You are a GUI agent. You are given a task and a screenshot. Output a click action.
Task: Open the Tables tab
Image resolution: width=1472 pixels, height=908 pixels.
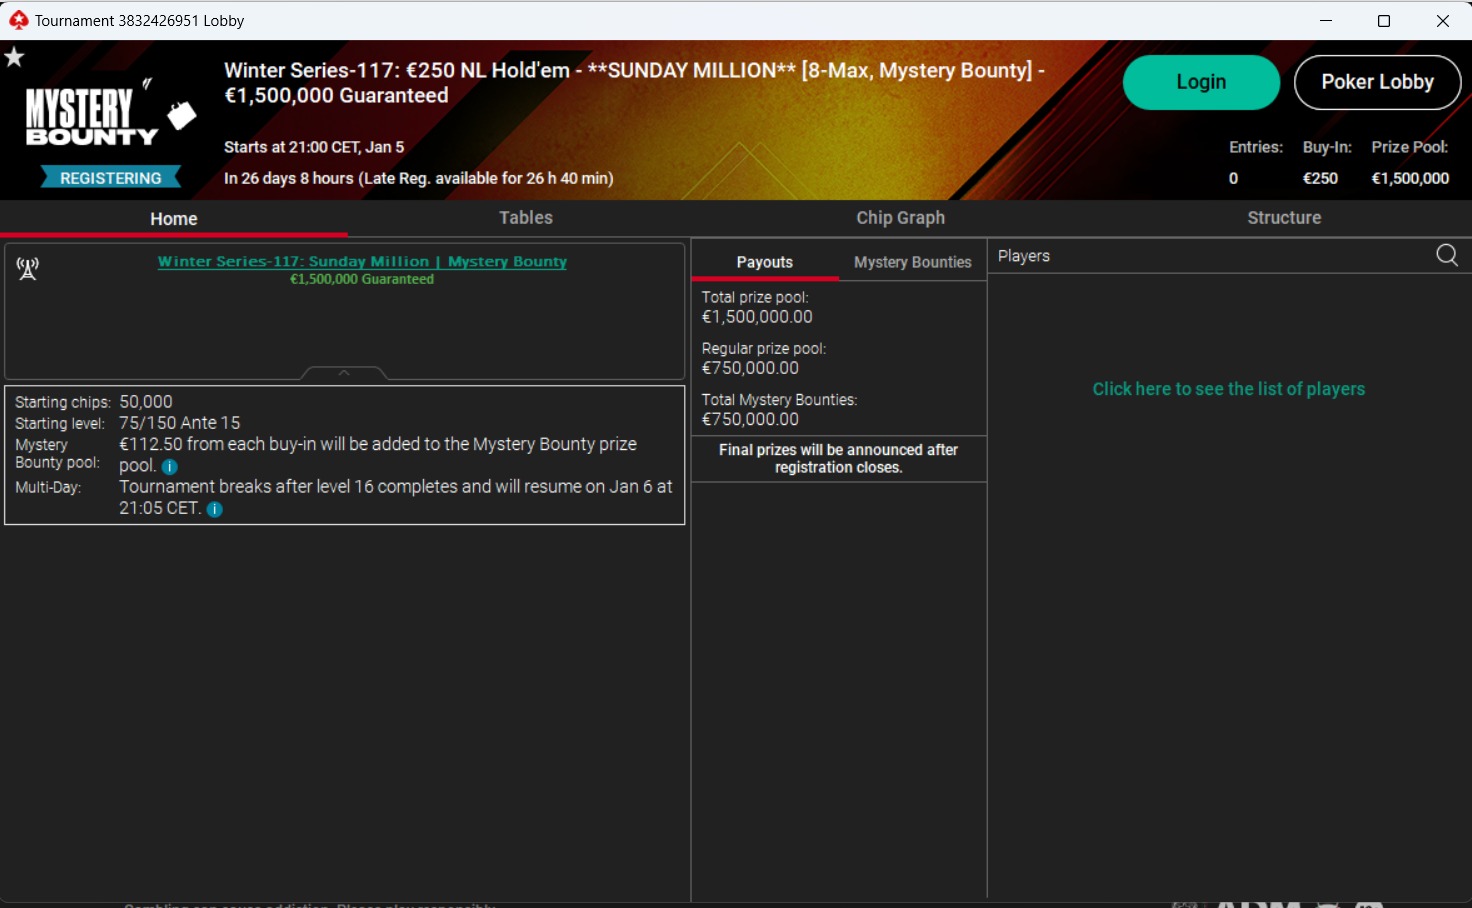pos(526,217)
